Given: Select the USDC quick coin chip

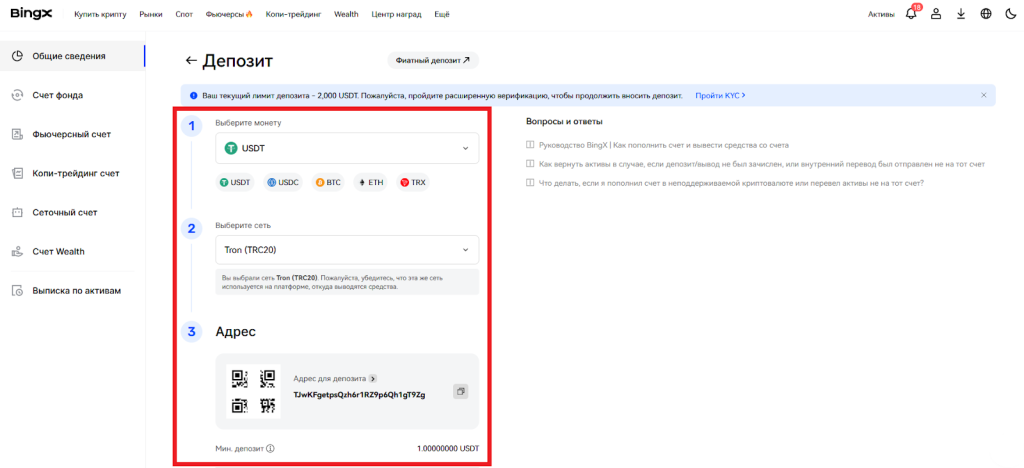Looking at the screenshot, I should coord(283,183).
